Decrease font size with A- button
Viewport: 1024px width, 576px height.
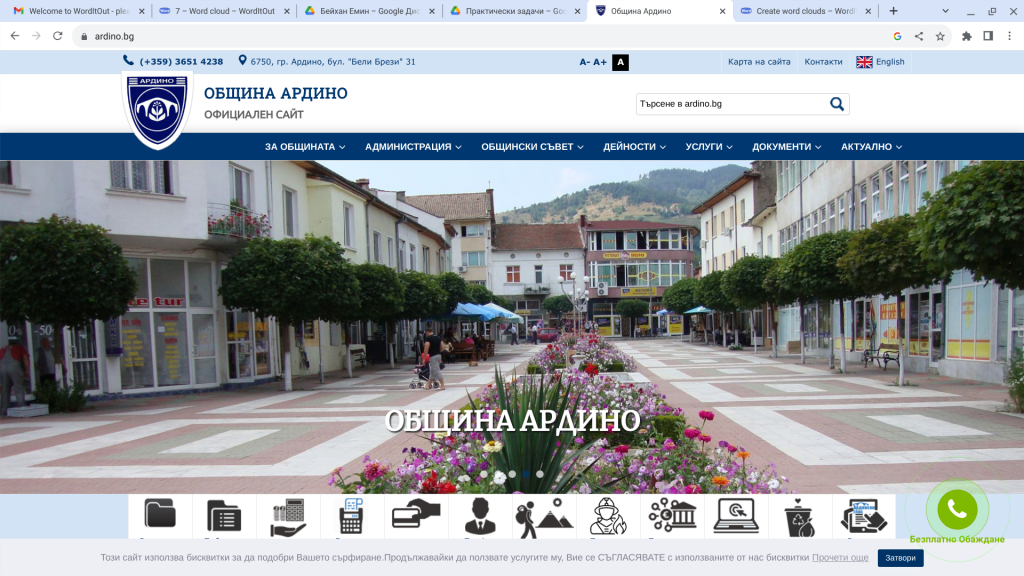pyautogui.click(x=585, y=62)
